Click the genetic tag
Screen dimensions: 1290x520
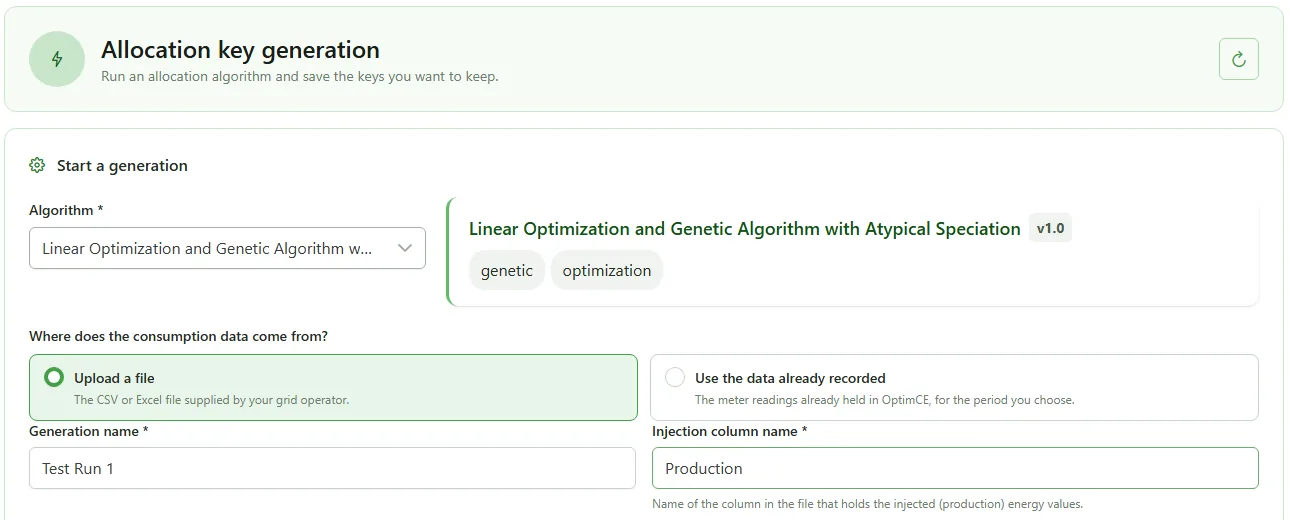507,270
